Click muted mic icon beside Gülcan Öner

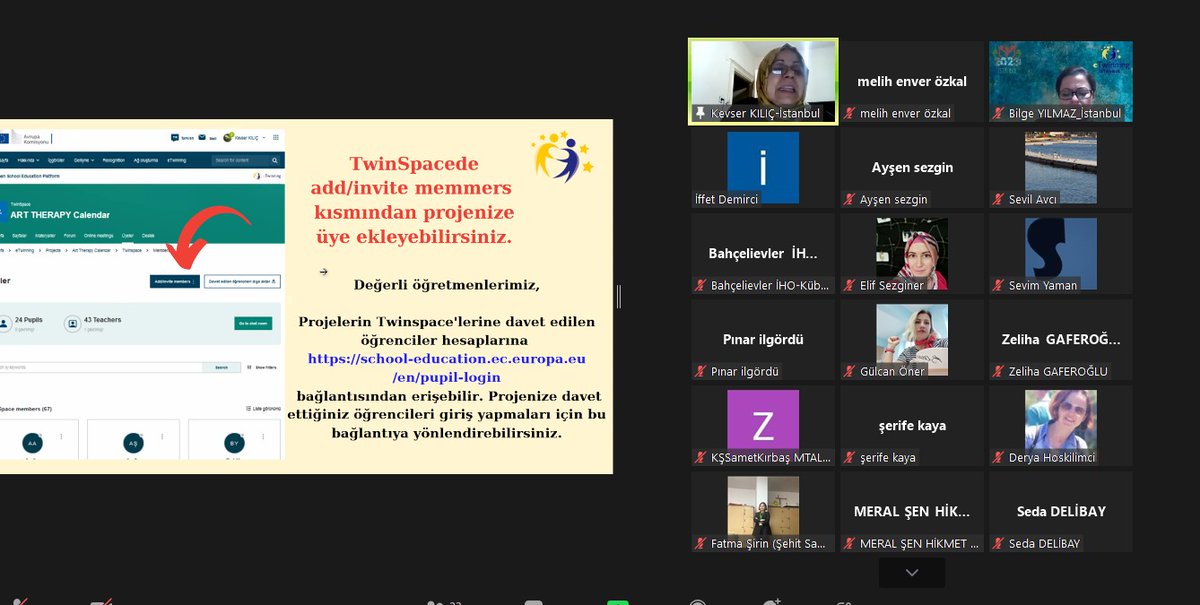tap(850, 372)
